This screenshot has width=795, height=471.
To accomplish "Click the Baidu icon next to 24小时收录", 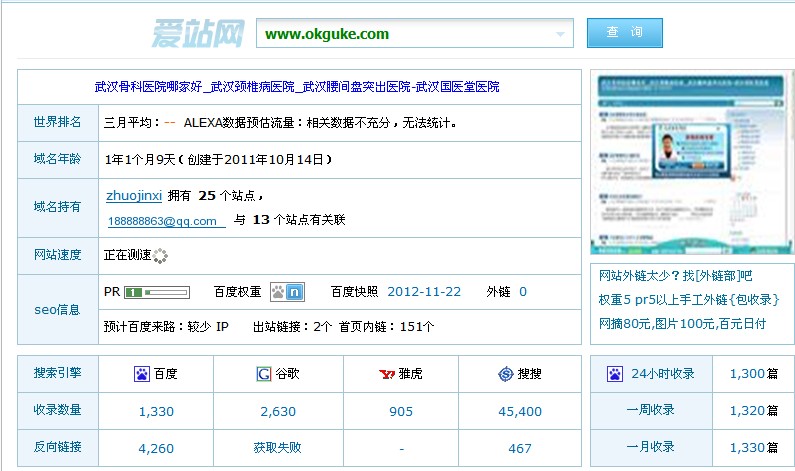I will 615,374.
